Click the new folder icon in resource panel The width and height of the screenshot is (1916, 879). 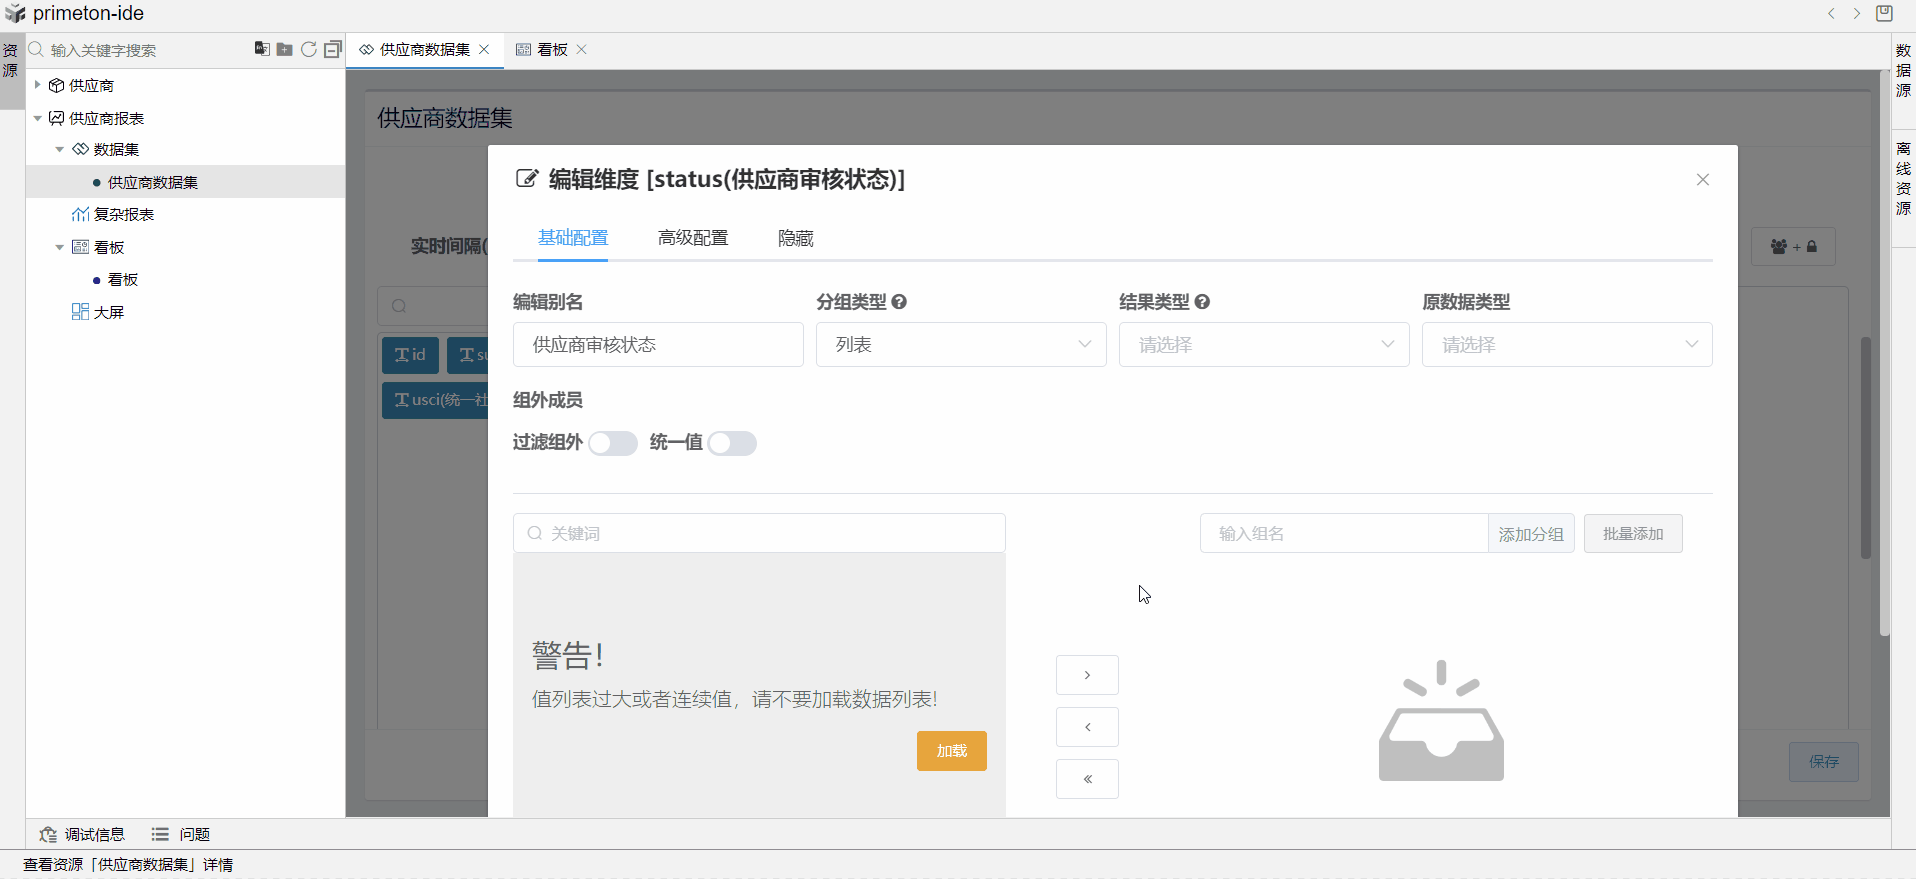click(x=285, y=49)
